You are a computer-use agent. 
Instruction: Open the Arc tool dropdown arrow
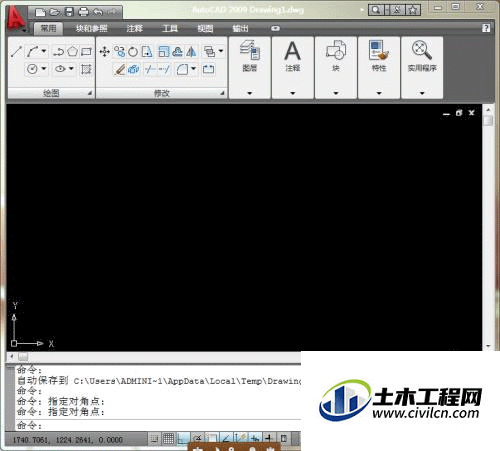tap(44, 52)
